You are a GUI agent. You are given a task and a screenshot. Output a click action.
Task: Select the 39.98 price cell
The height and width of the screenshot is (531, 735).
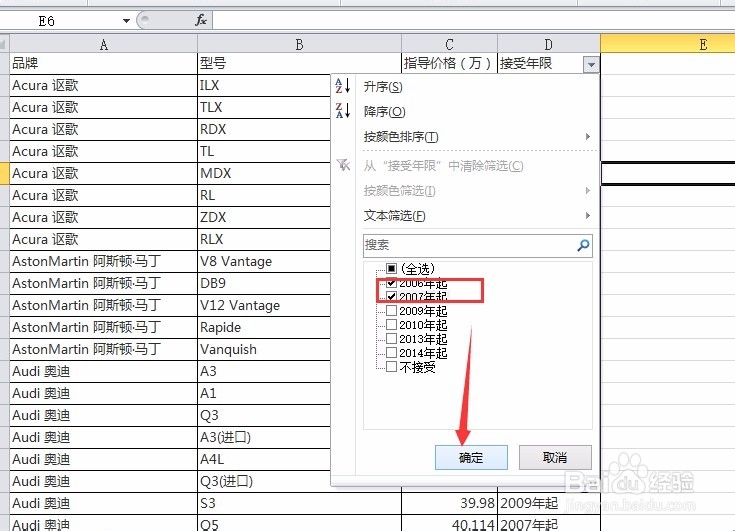coord(450,503)
